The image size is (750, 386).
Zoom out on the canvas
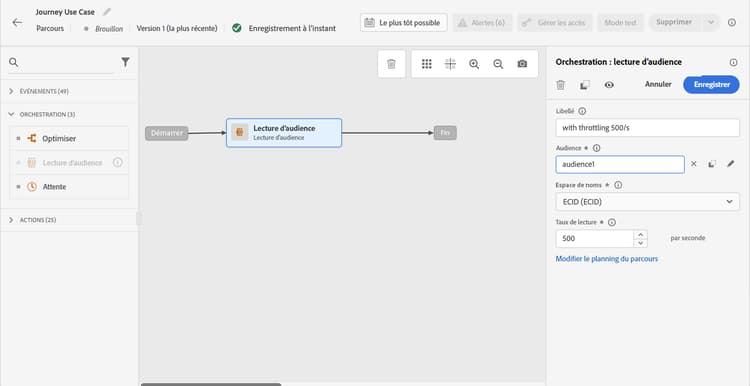[x=498, y=64]
